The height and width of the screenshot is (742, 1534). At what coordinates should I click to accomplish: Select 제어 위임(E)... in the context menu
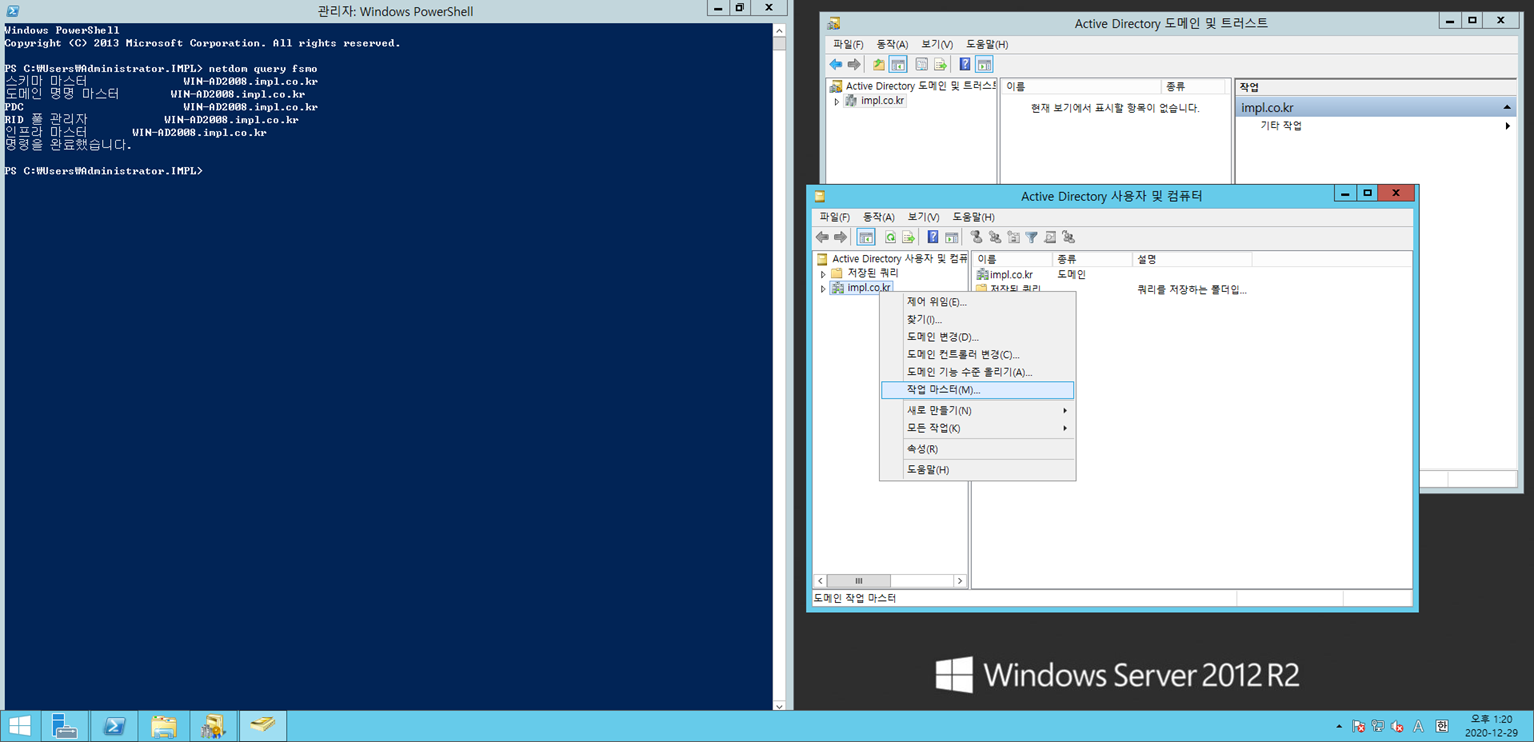(977, 302)
